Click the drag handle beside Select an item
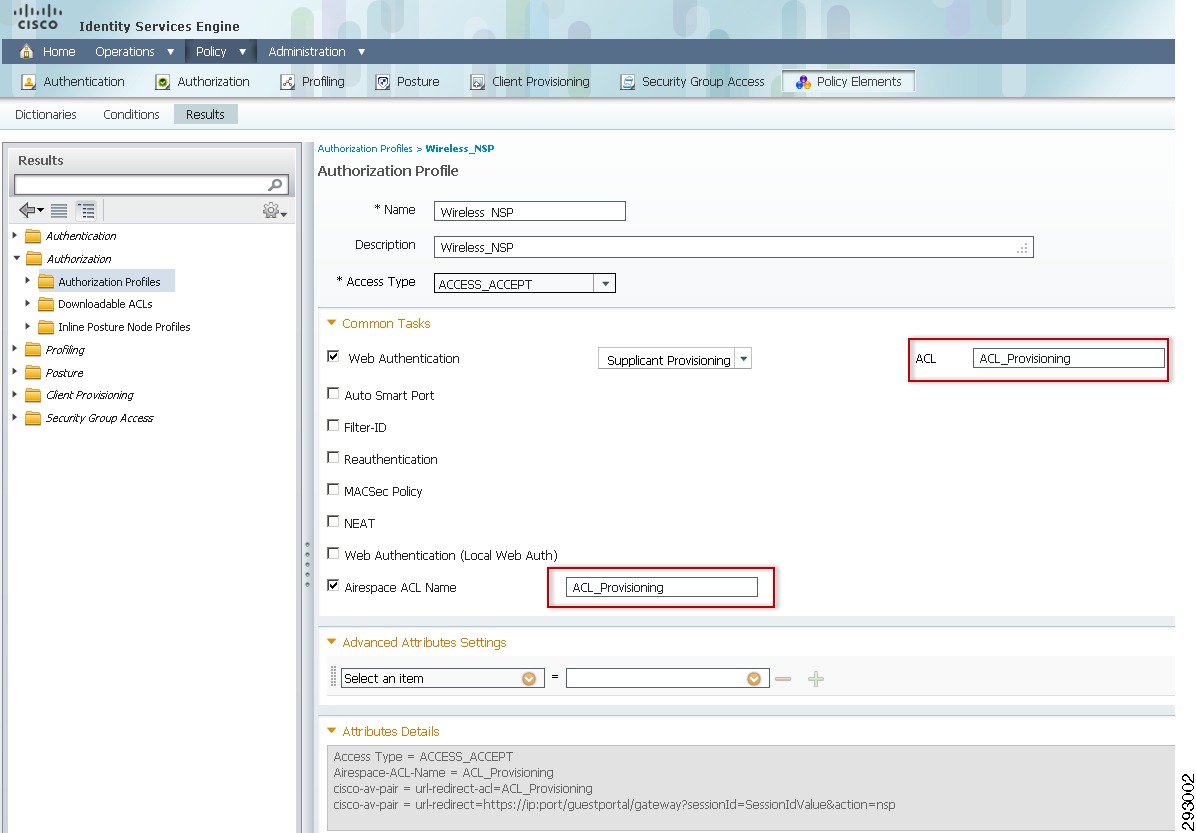This screenshot has height=833, width=1196. point(333,677)
